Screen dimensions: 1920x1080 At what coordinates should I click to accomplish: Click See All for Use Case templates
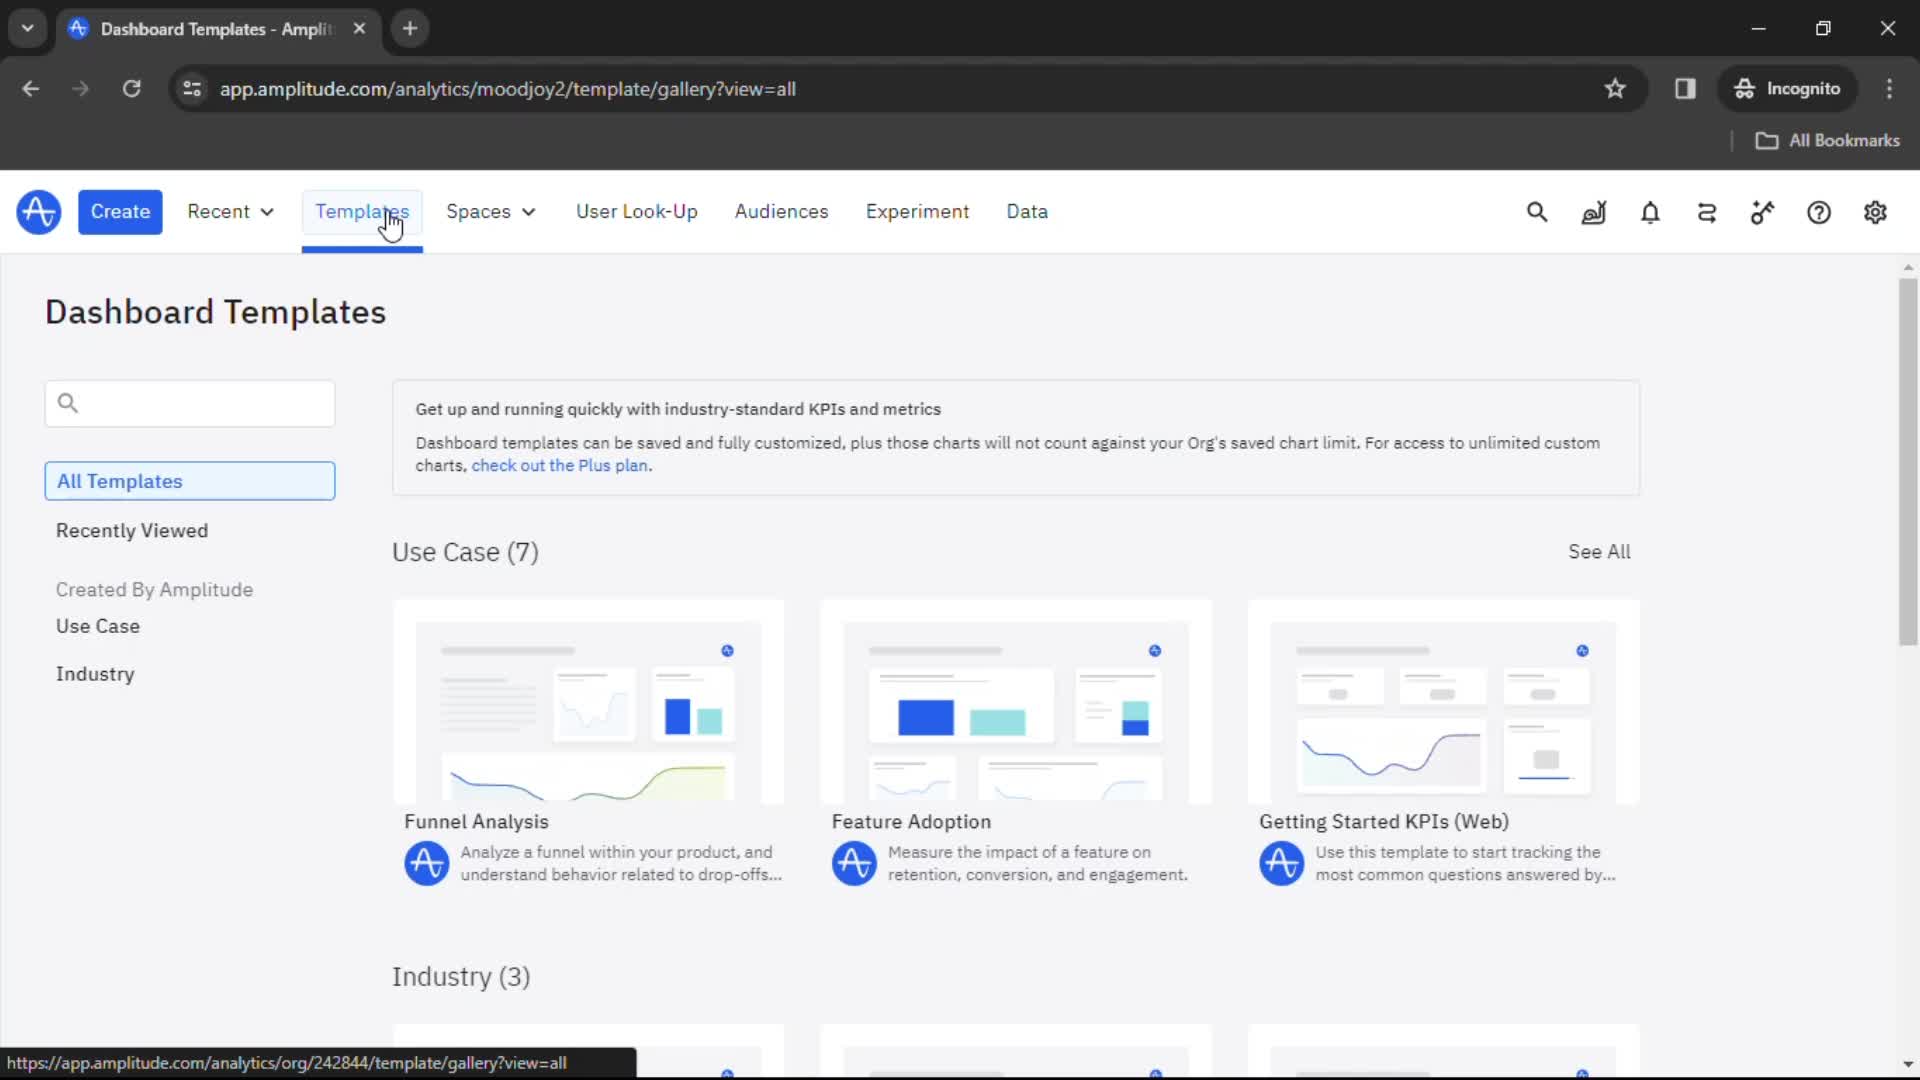(1600, 551)
